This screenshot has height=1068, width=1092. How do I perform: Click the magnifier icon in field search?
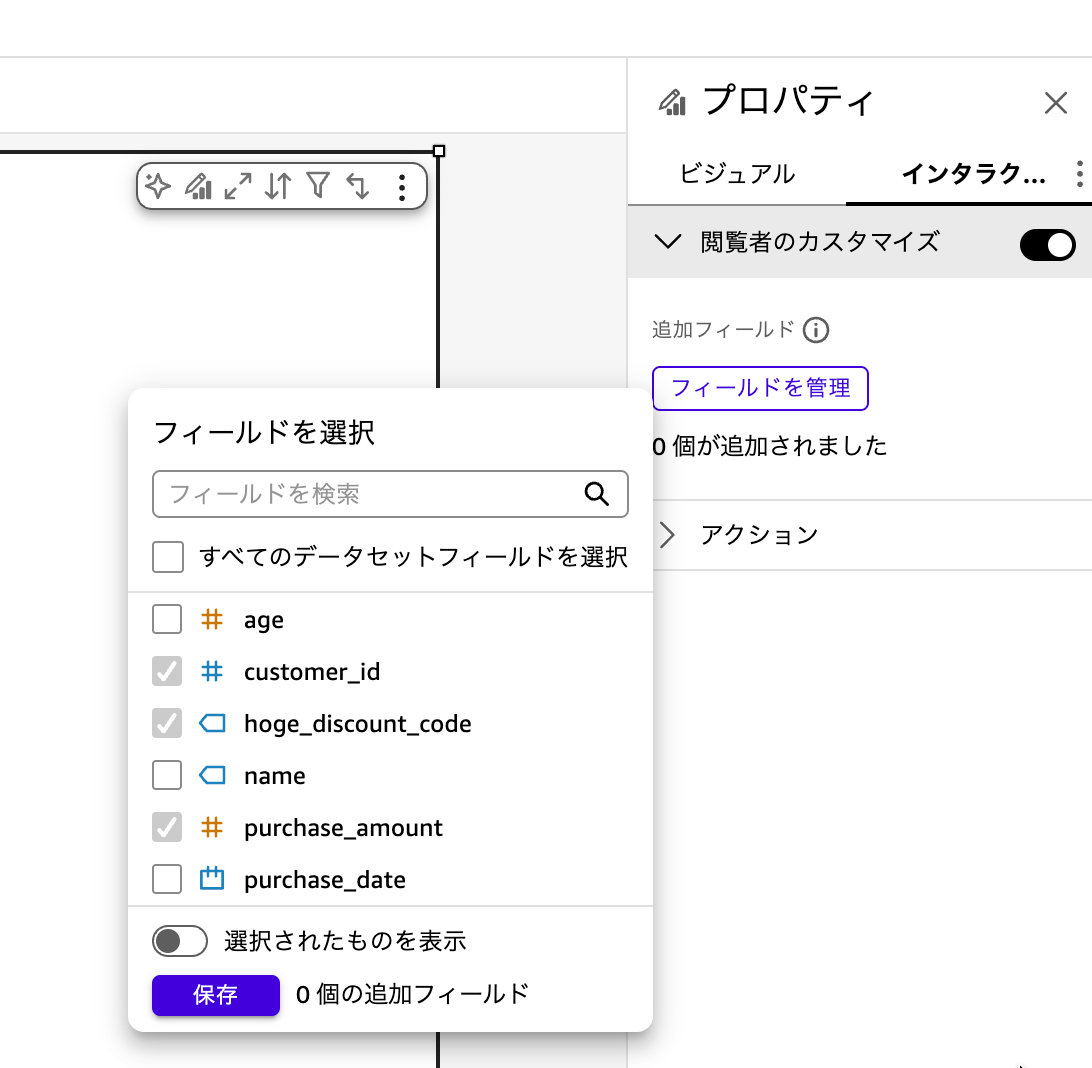click(597, 494)
